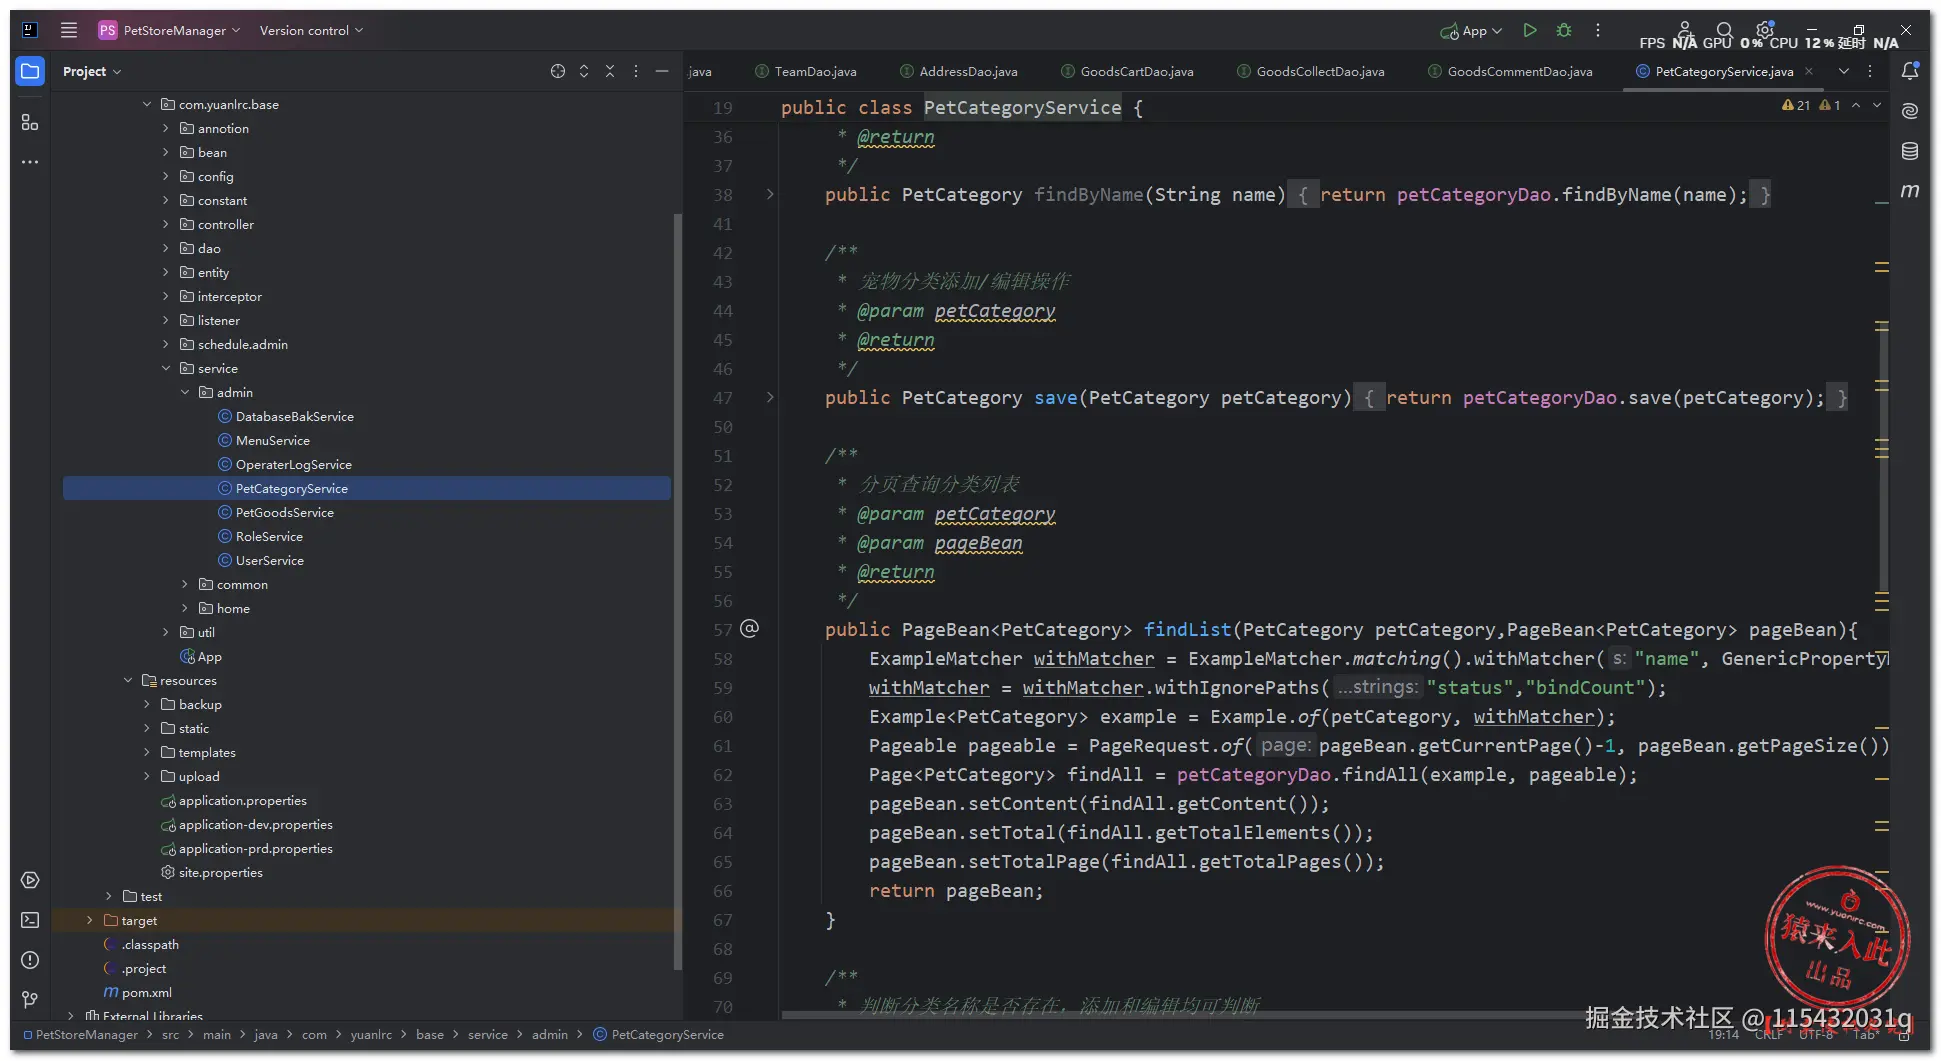Viewport: 1941px width, 1061px height.
Task: Open the Structure tool window
Action: (x=30, y=122)
